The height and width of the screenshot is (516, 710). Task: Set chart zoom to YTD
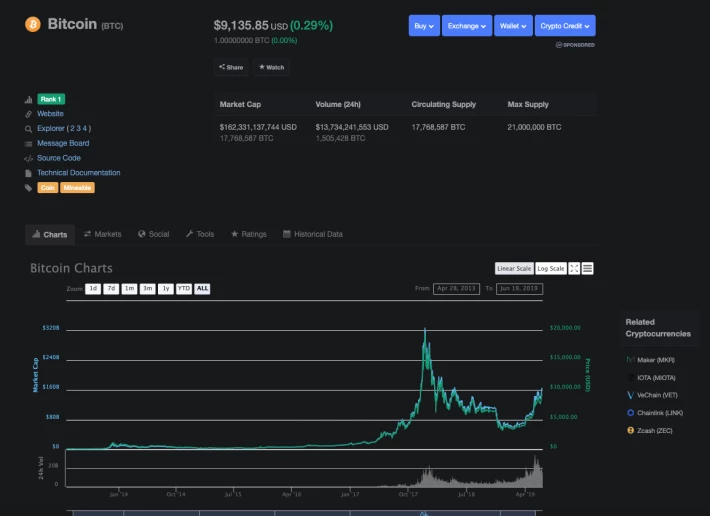[x=184, y=289]
